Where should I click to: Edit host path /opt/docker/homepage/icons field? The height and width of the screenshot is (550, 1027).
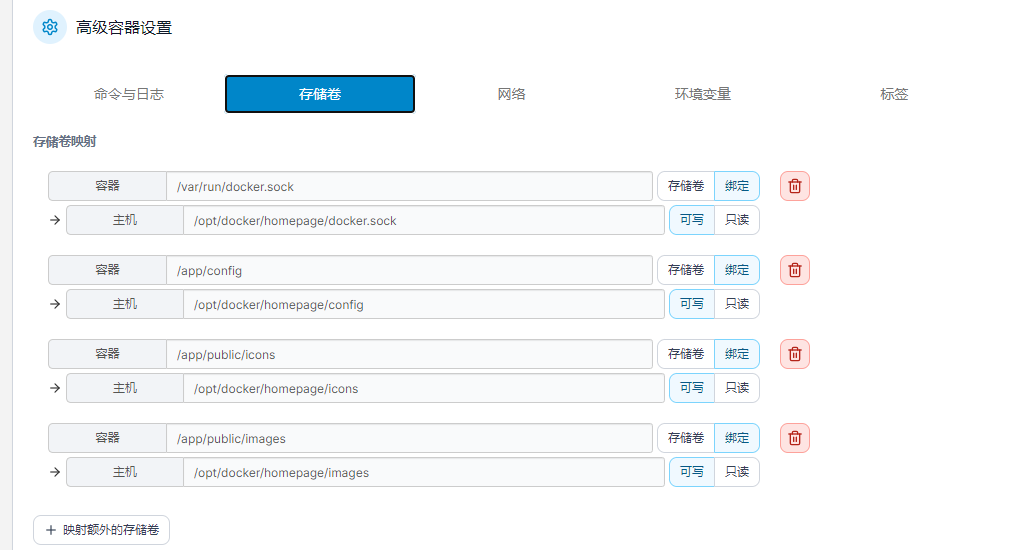pyautogui.click(x=424, y=388)
